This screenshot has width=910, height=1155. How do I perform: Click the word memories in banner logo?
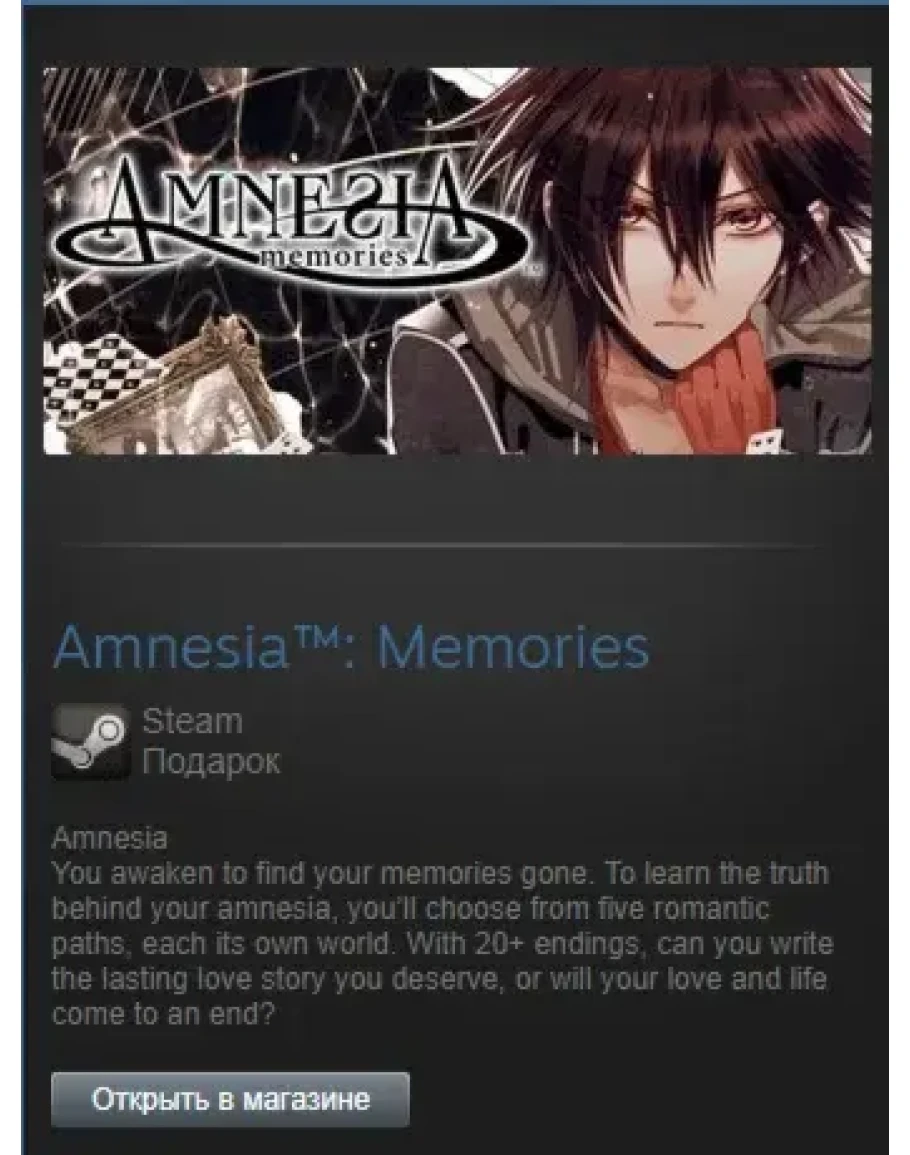[334, 256]
